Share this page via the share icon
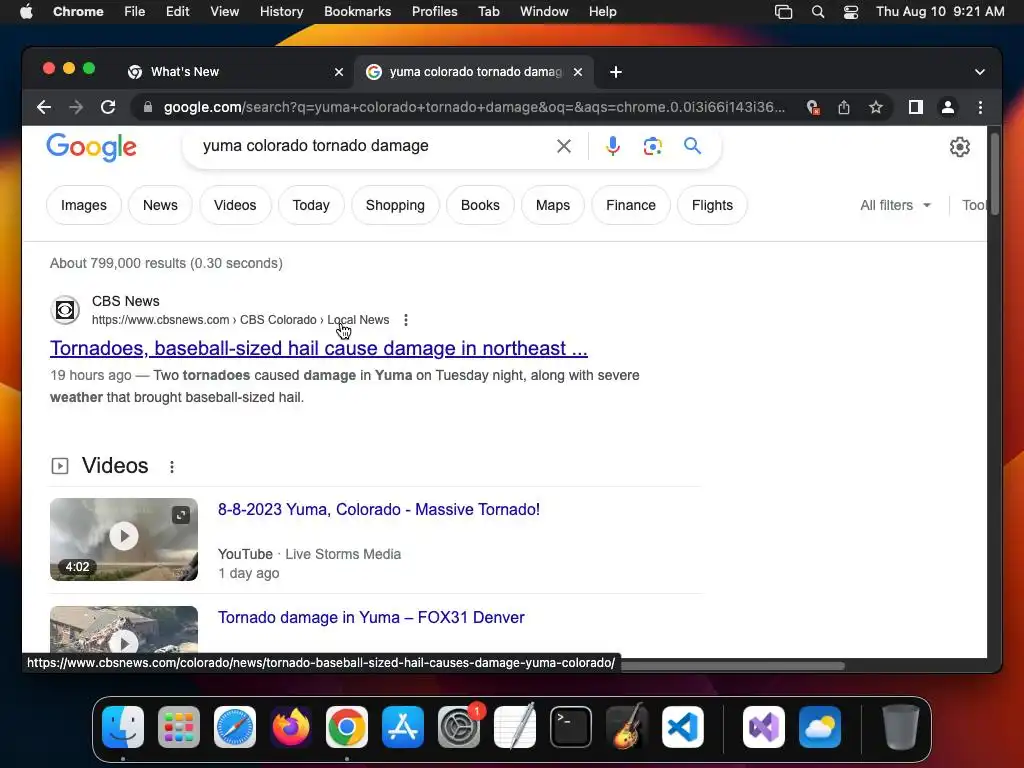This screenshot has height=768, width=1024. [844, 107]
